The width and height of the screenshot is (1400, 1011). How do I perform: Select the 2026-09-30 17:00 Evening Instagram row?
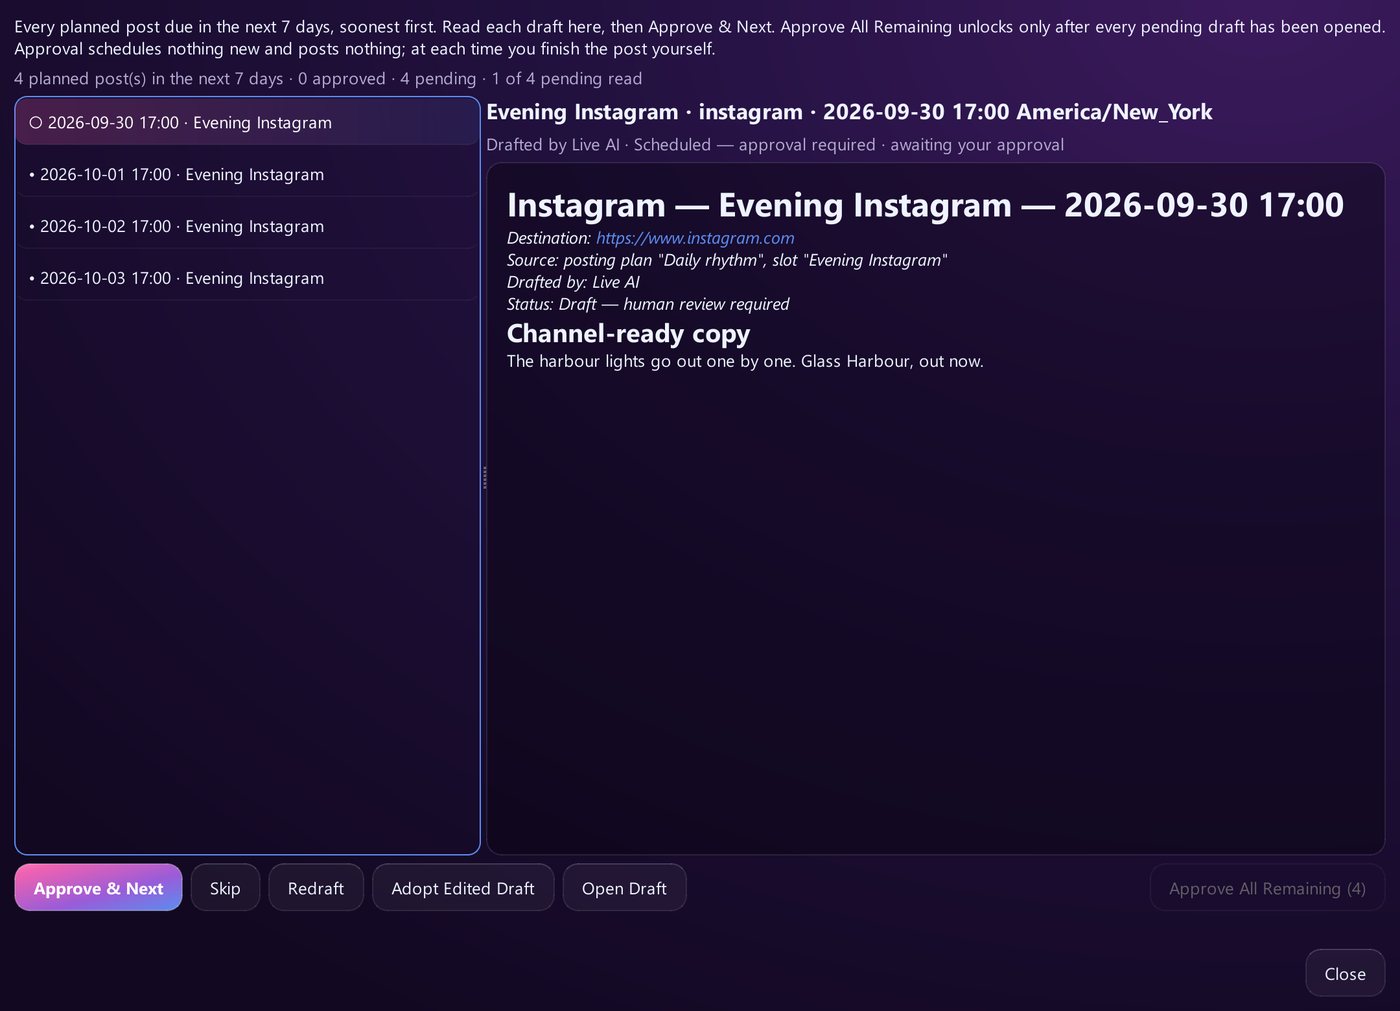[247, 122]
